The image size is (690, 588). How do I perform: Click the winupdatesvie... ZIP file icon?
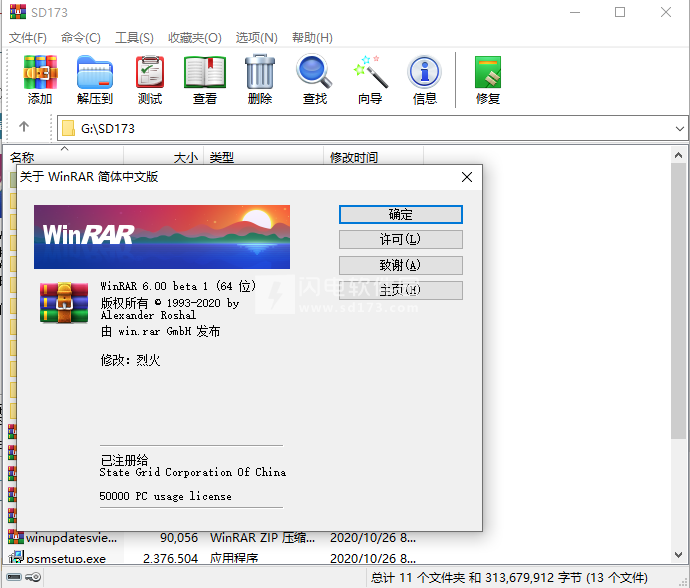click(x=16, y=537)
